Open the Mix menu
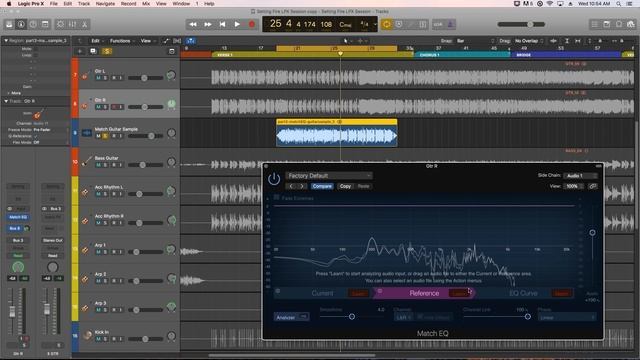The width and height of the screenshot is (640, 360). [x=146, y=4]
